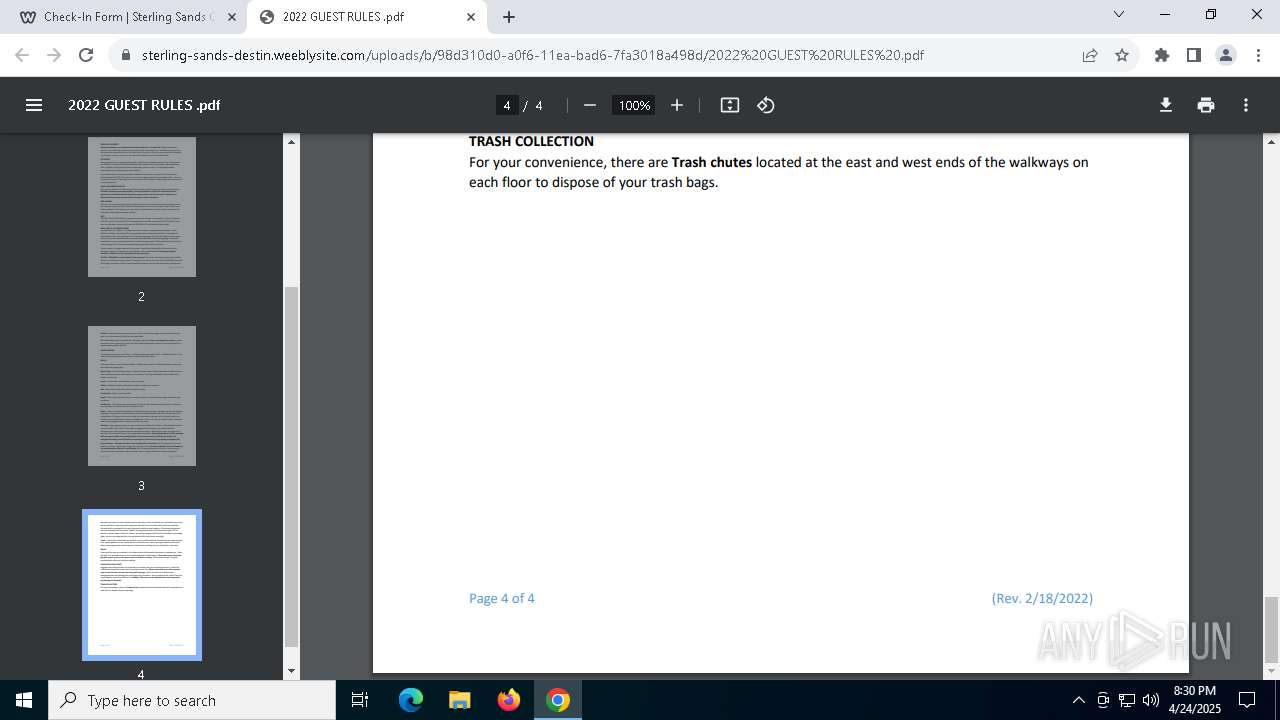
Task: Close the Check-In Form tab
Action: 232,17
